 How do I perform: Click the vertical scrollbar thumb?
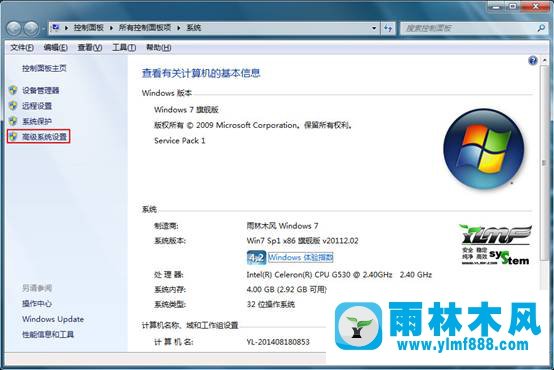tap(544, 163)
